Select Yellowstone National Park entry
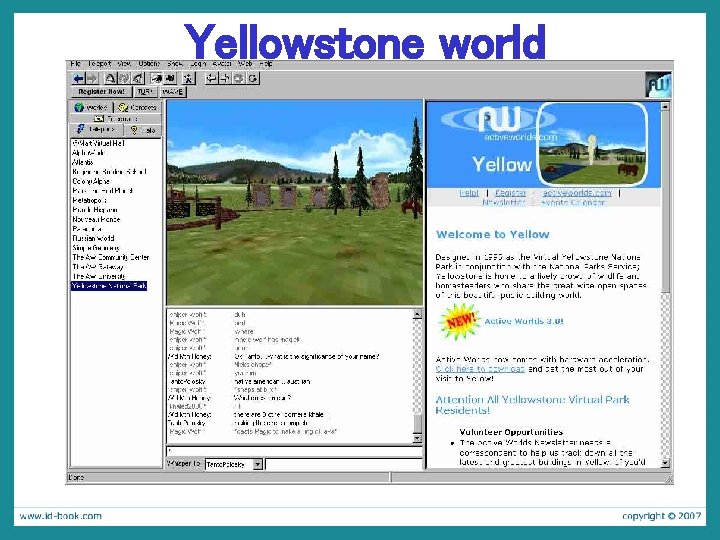Viewport: 720px width, 540px height. click(109, 286)
